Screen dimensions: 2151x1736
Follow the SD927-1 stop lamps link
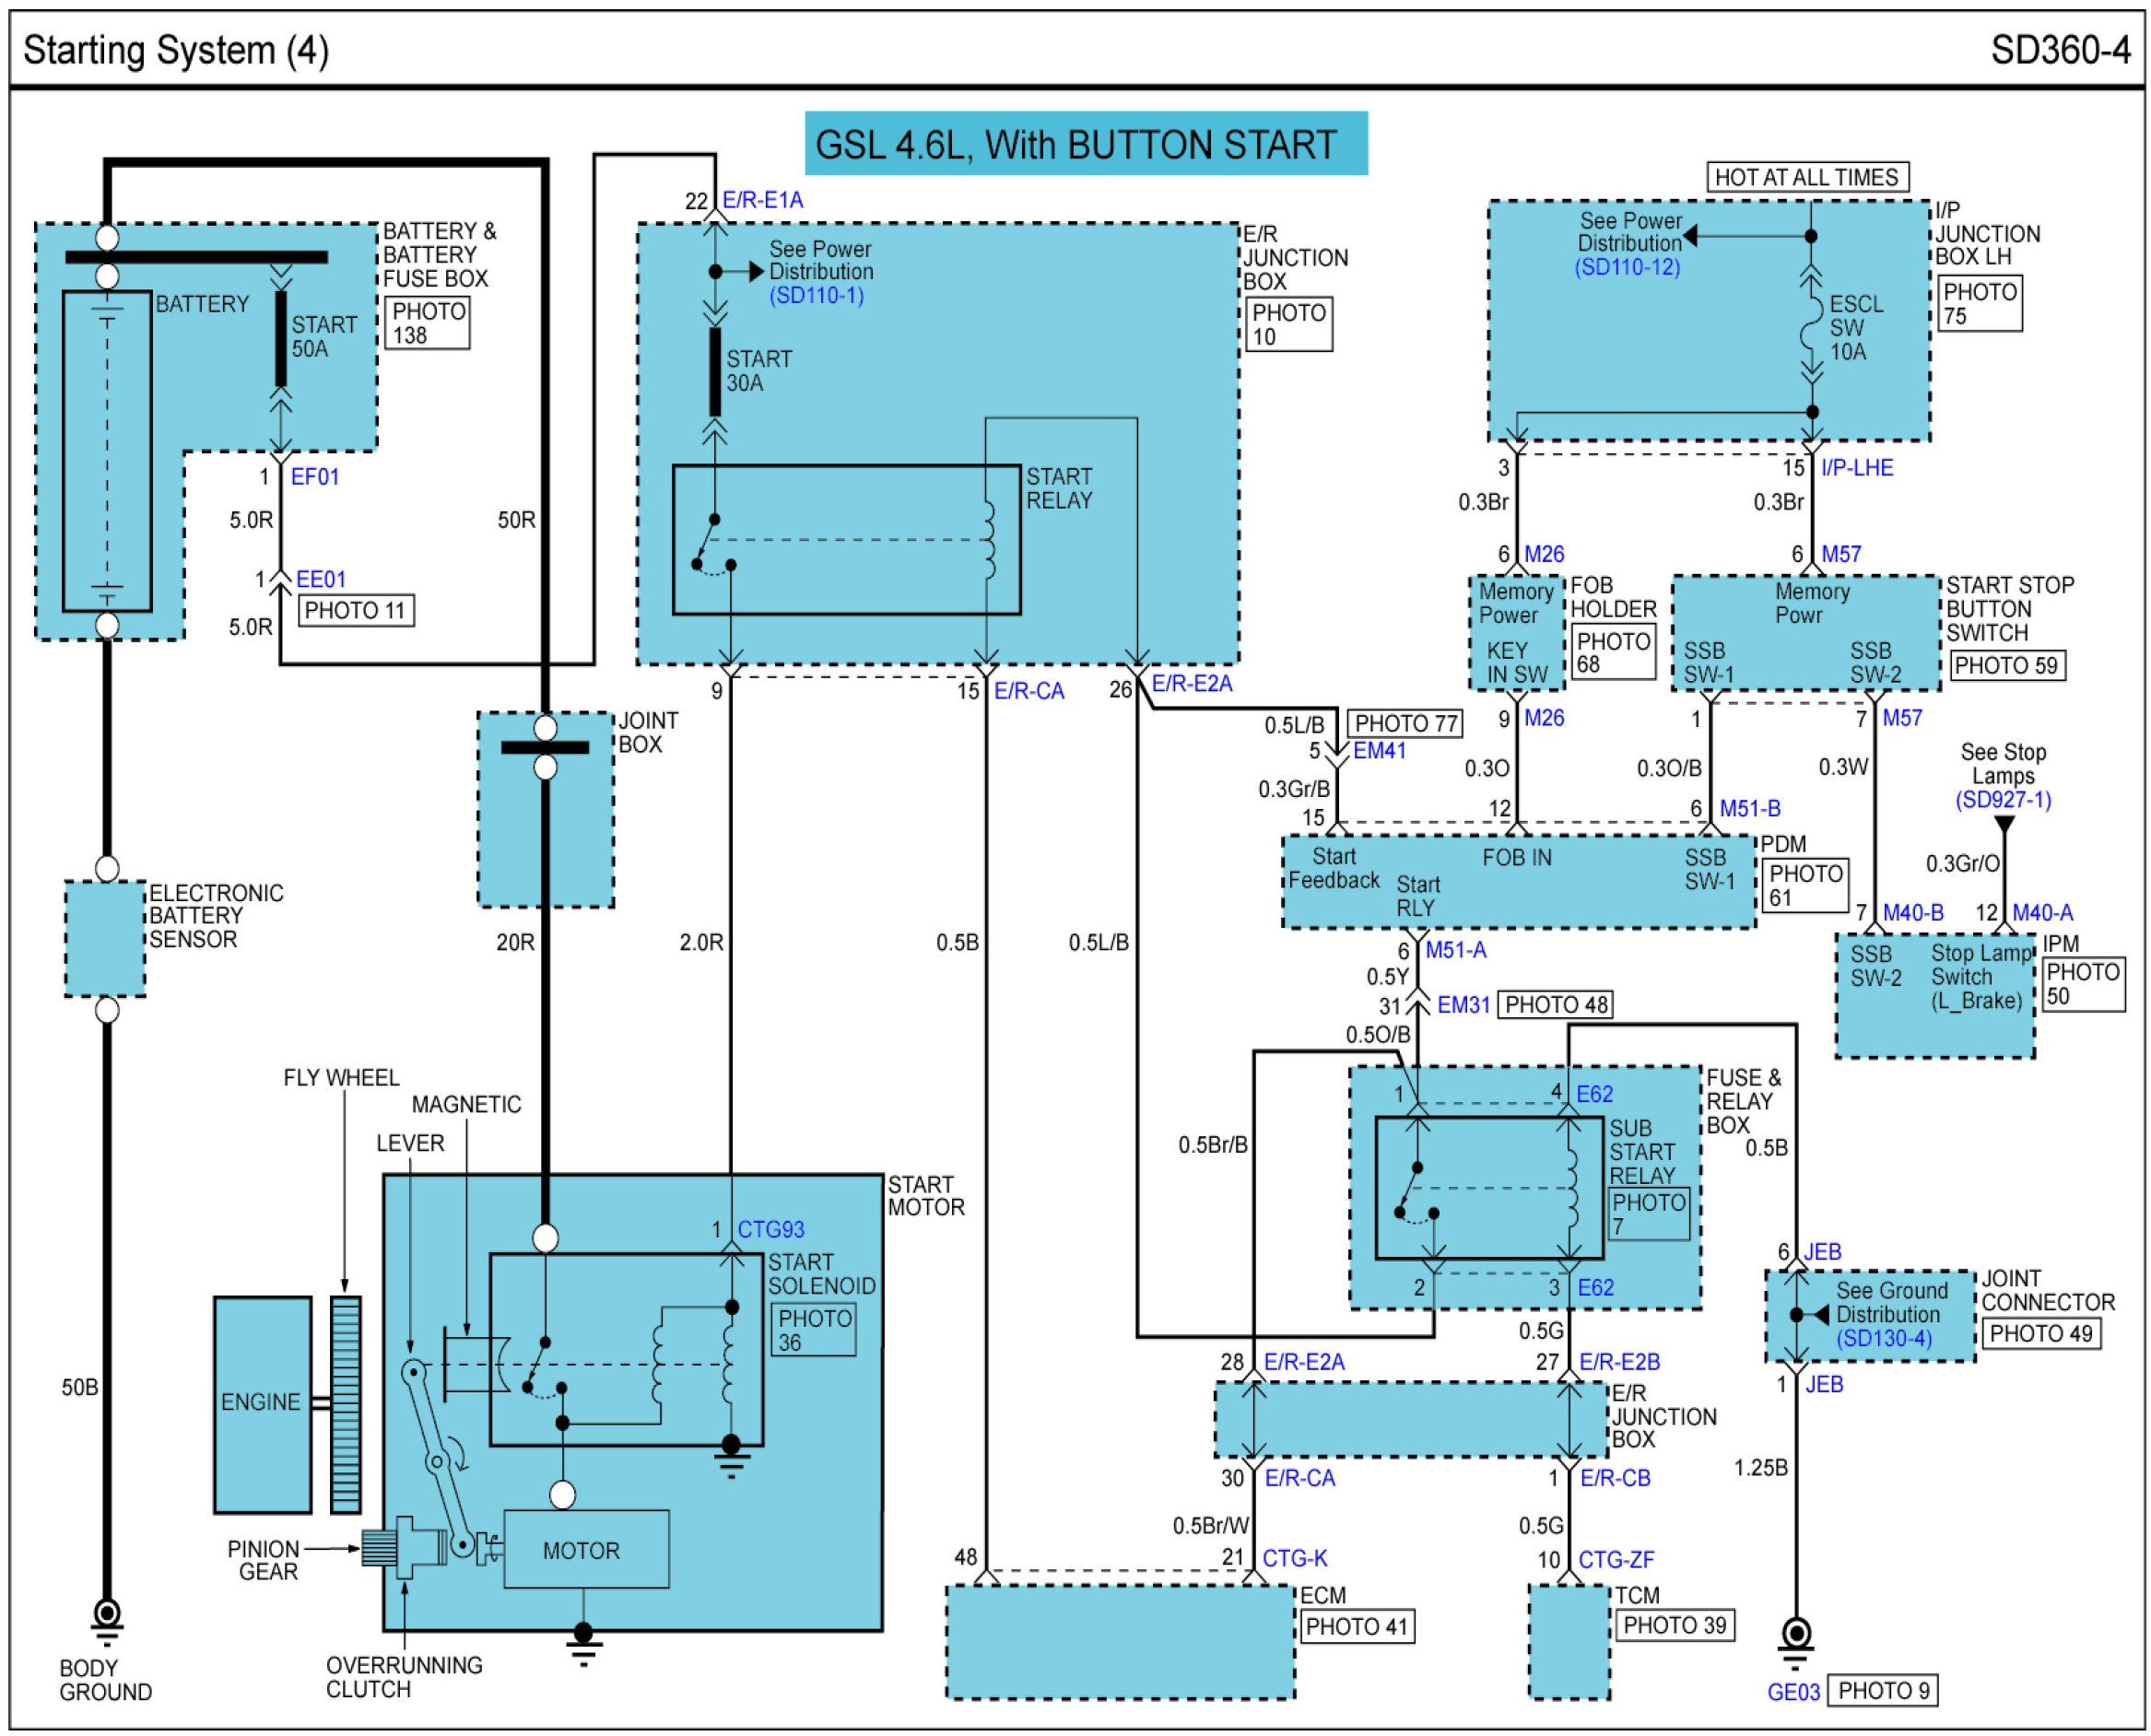coord(2002,800)
